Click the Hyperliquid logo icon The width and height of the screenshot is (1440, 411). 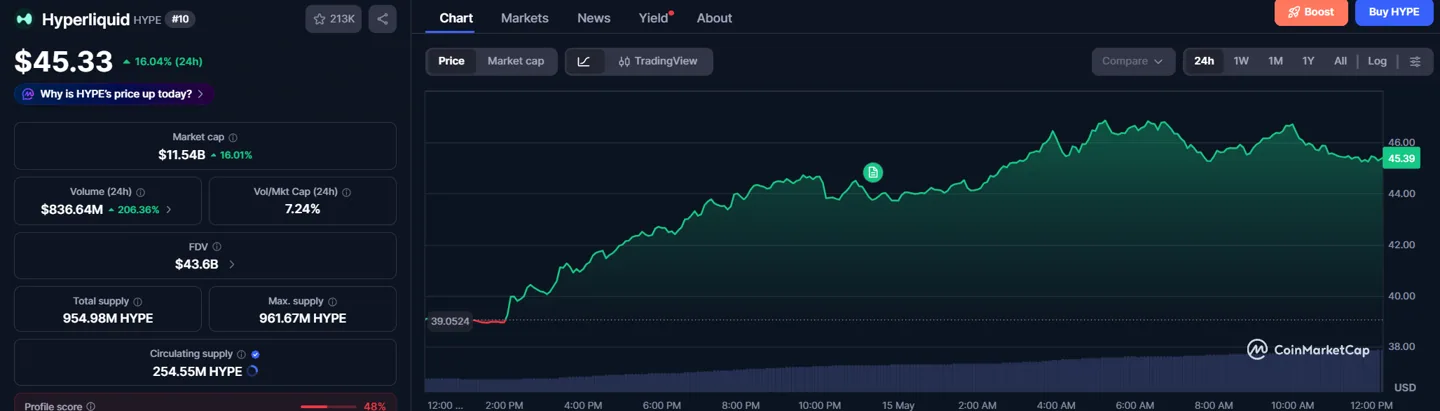24,19
